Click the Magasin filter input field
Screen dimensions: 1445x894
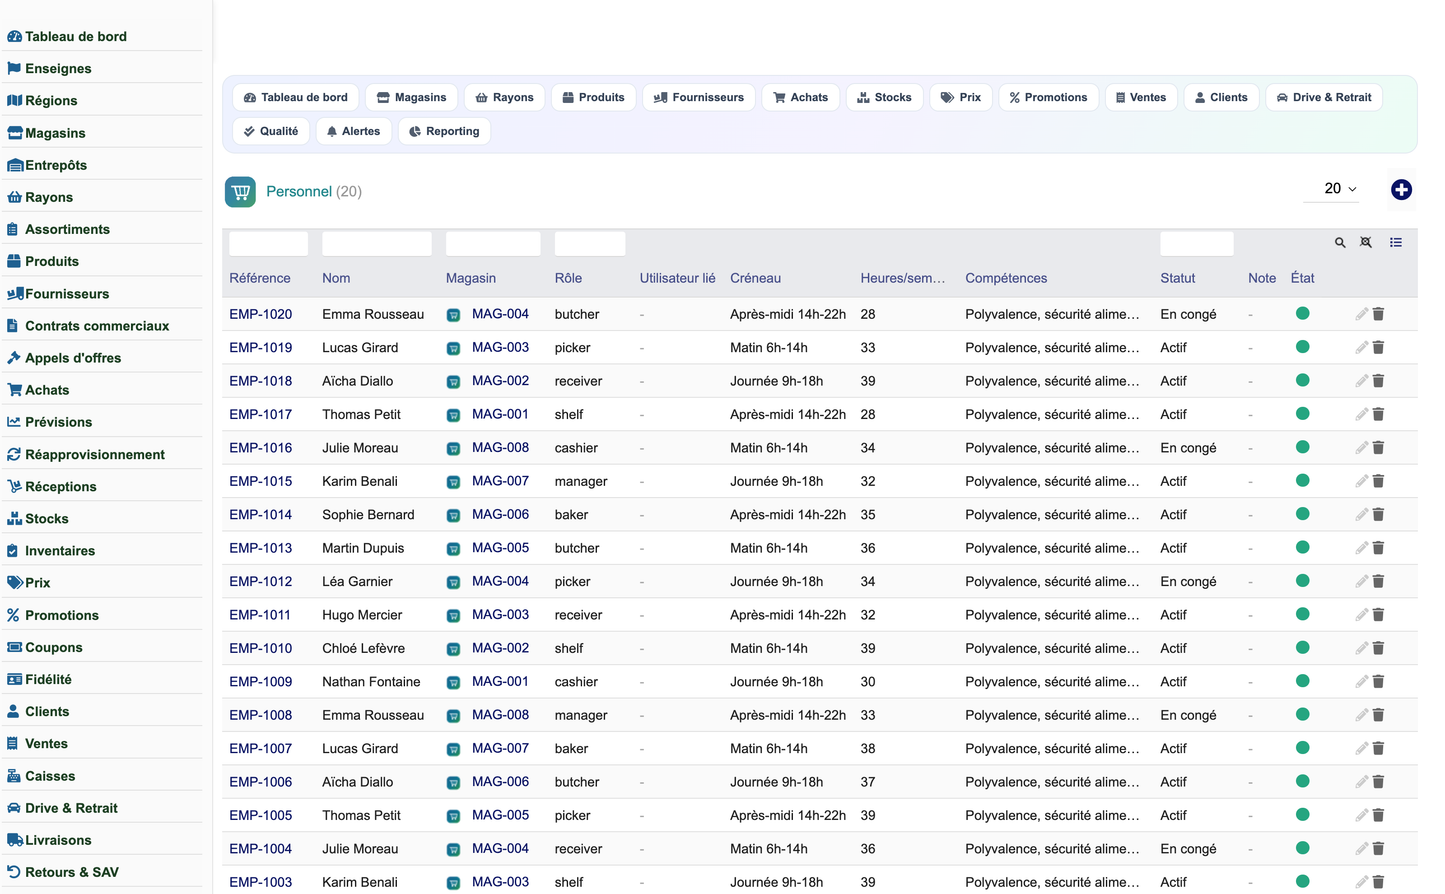[x=493, y=243]
